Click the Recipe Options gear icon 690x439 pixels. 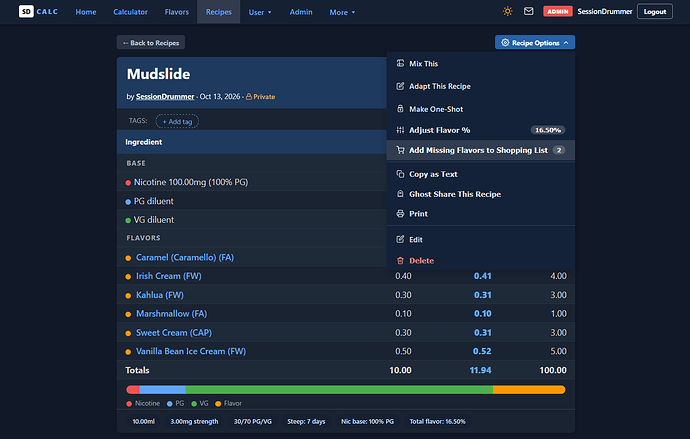click(505, 43)
